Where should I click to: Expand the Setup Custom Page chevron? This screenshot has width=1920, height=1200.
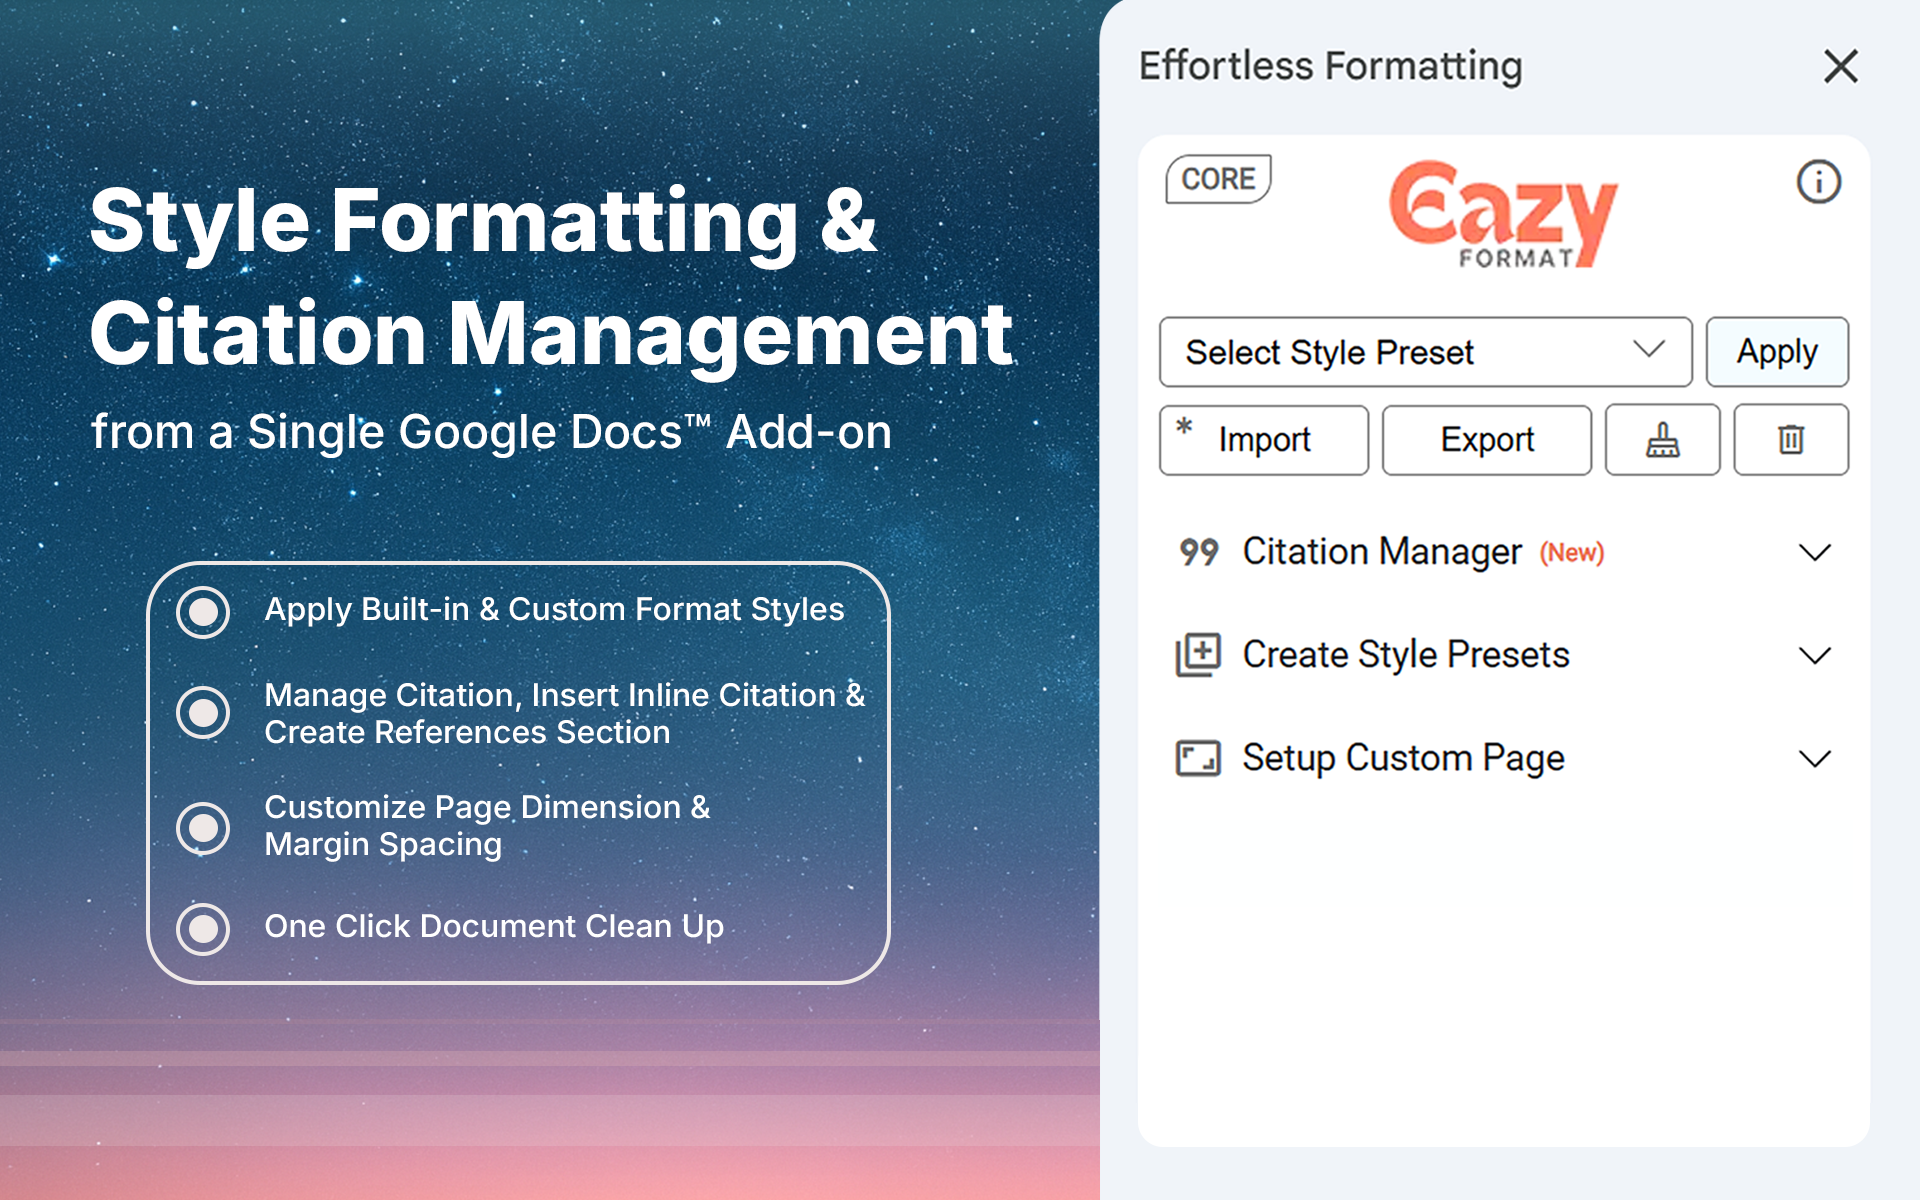tap(1814, 758)
